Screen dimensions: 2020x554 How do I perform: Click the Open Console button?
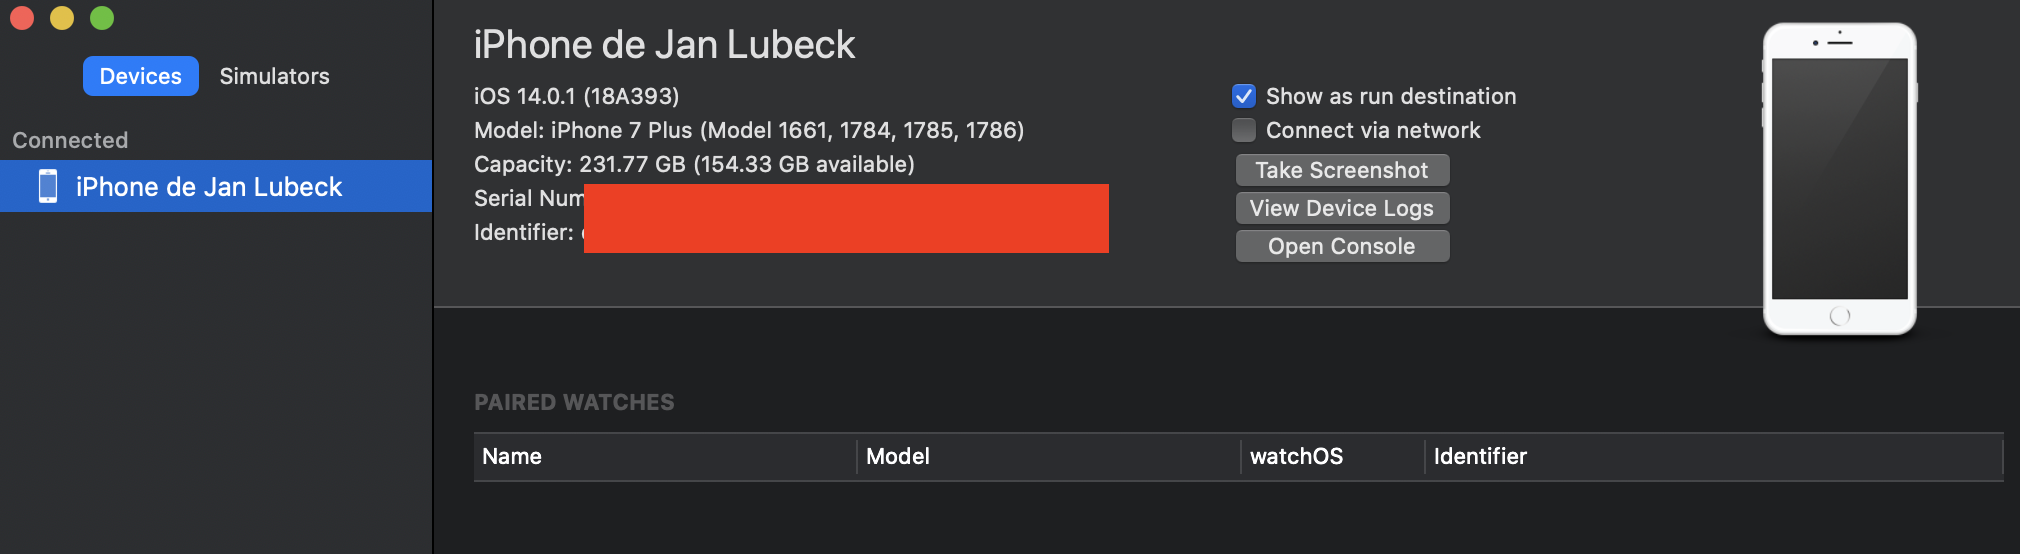(1342, 246)
